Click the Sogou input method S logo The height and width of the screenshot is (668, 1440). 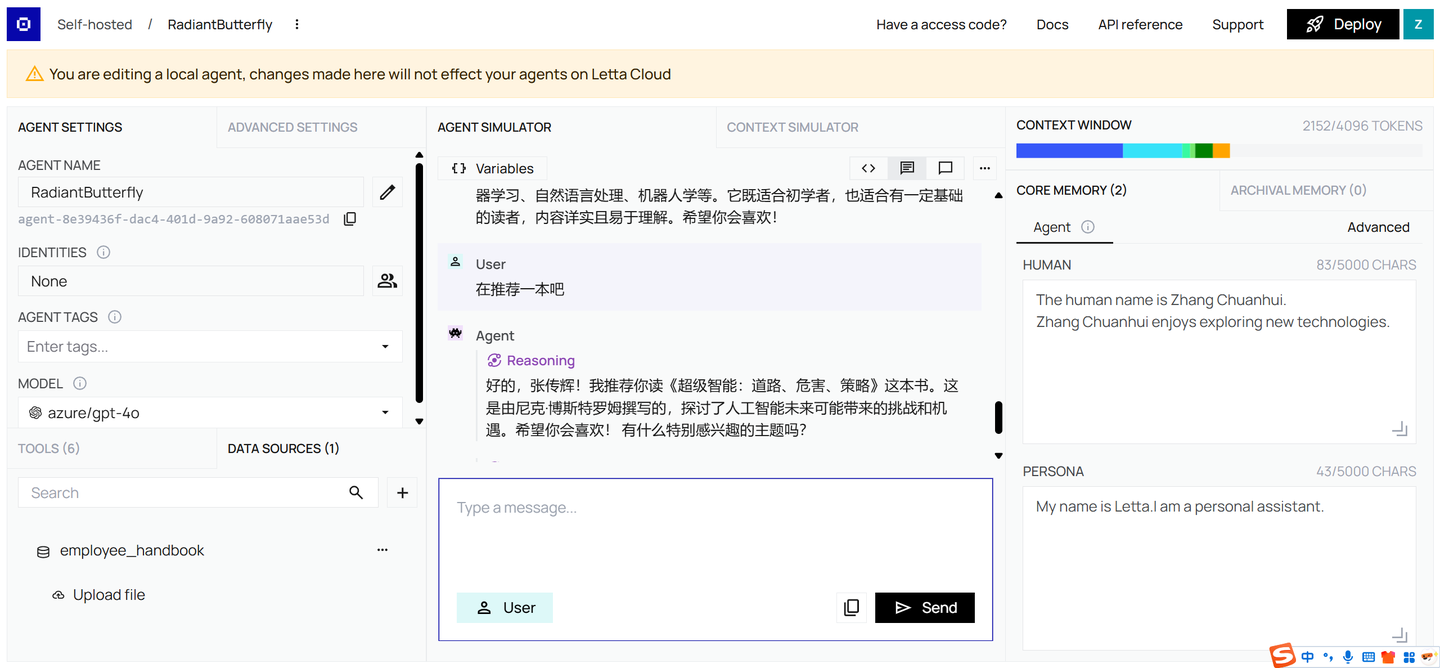coord(1282,656)
